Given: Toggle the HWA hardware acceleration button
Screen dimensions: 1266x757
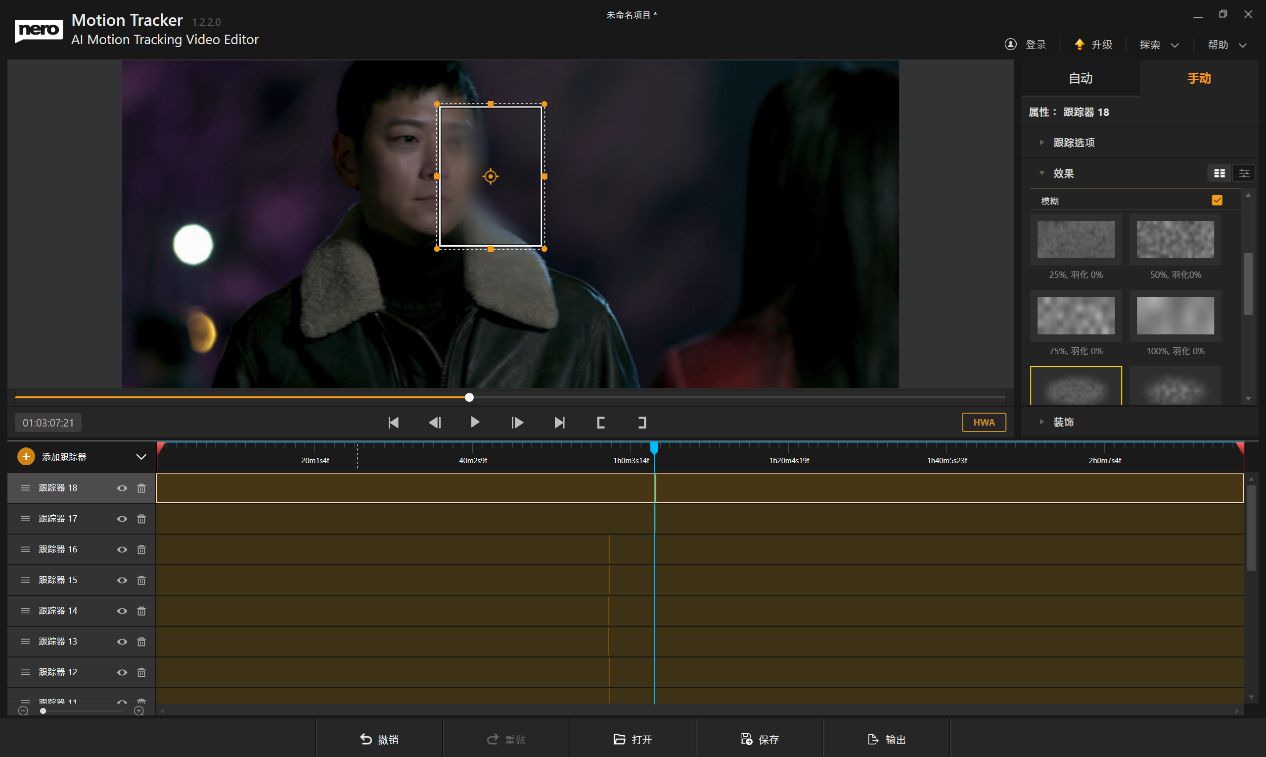Looking at the screenshot, I should (x=984, y=422).
